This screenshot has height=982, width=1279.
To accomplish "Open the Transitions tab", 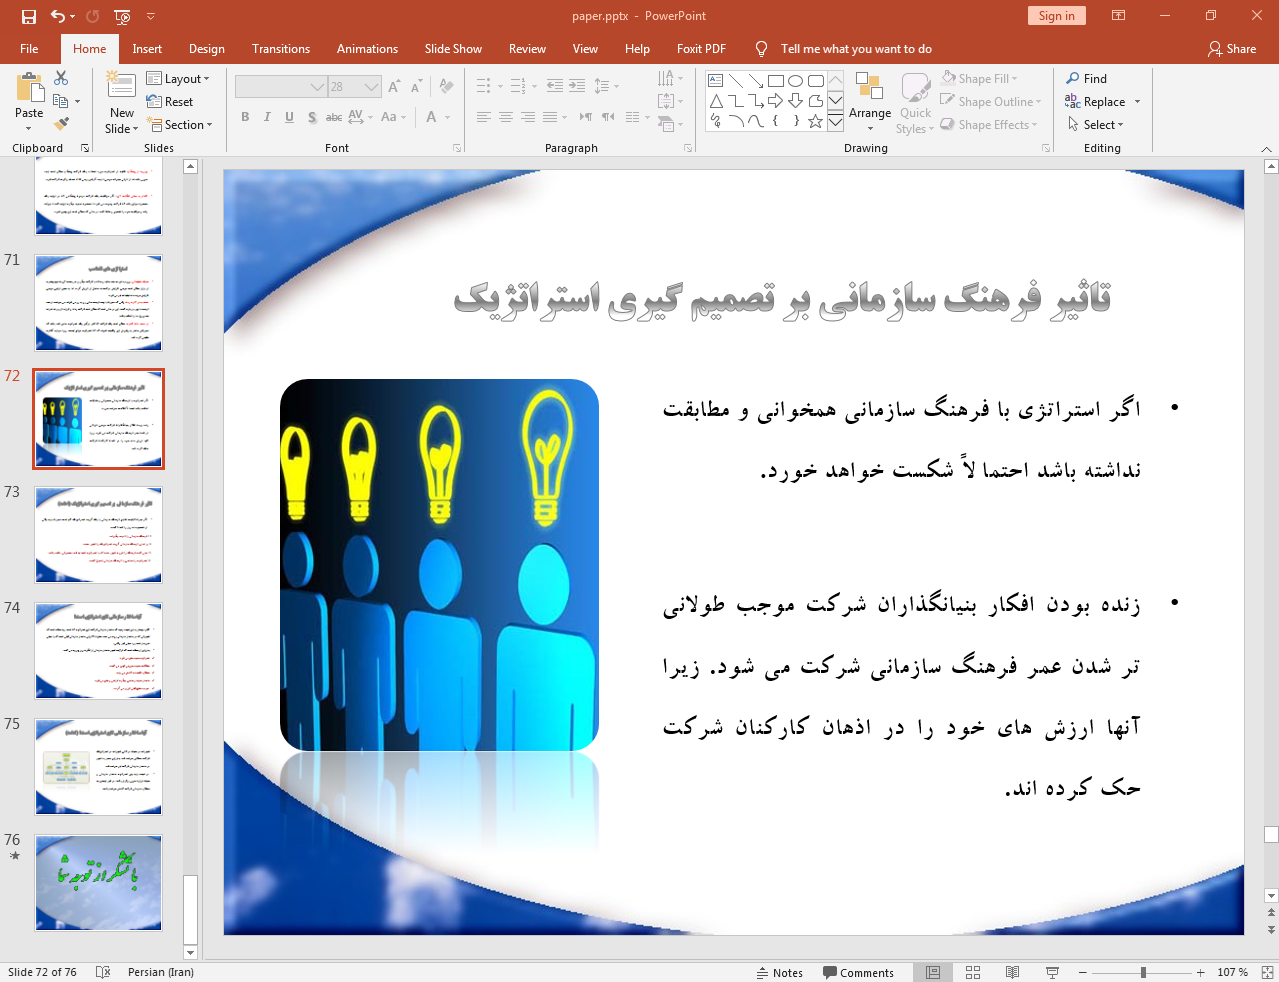I will click(x=281, y=48).
